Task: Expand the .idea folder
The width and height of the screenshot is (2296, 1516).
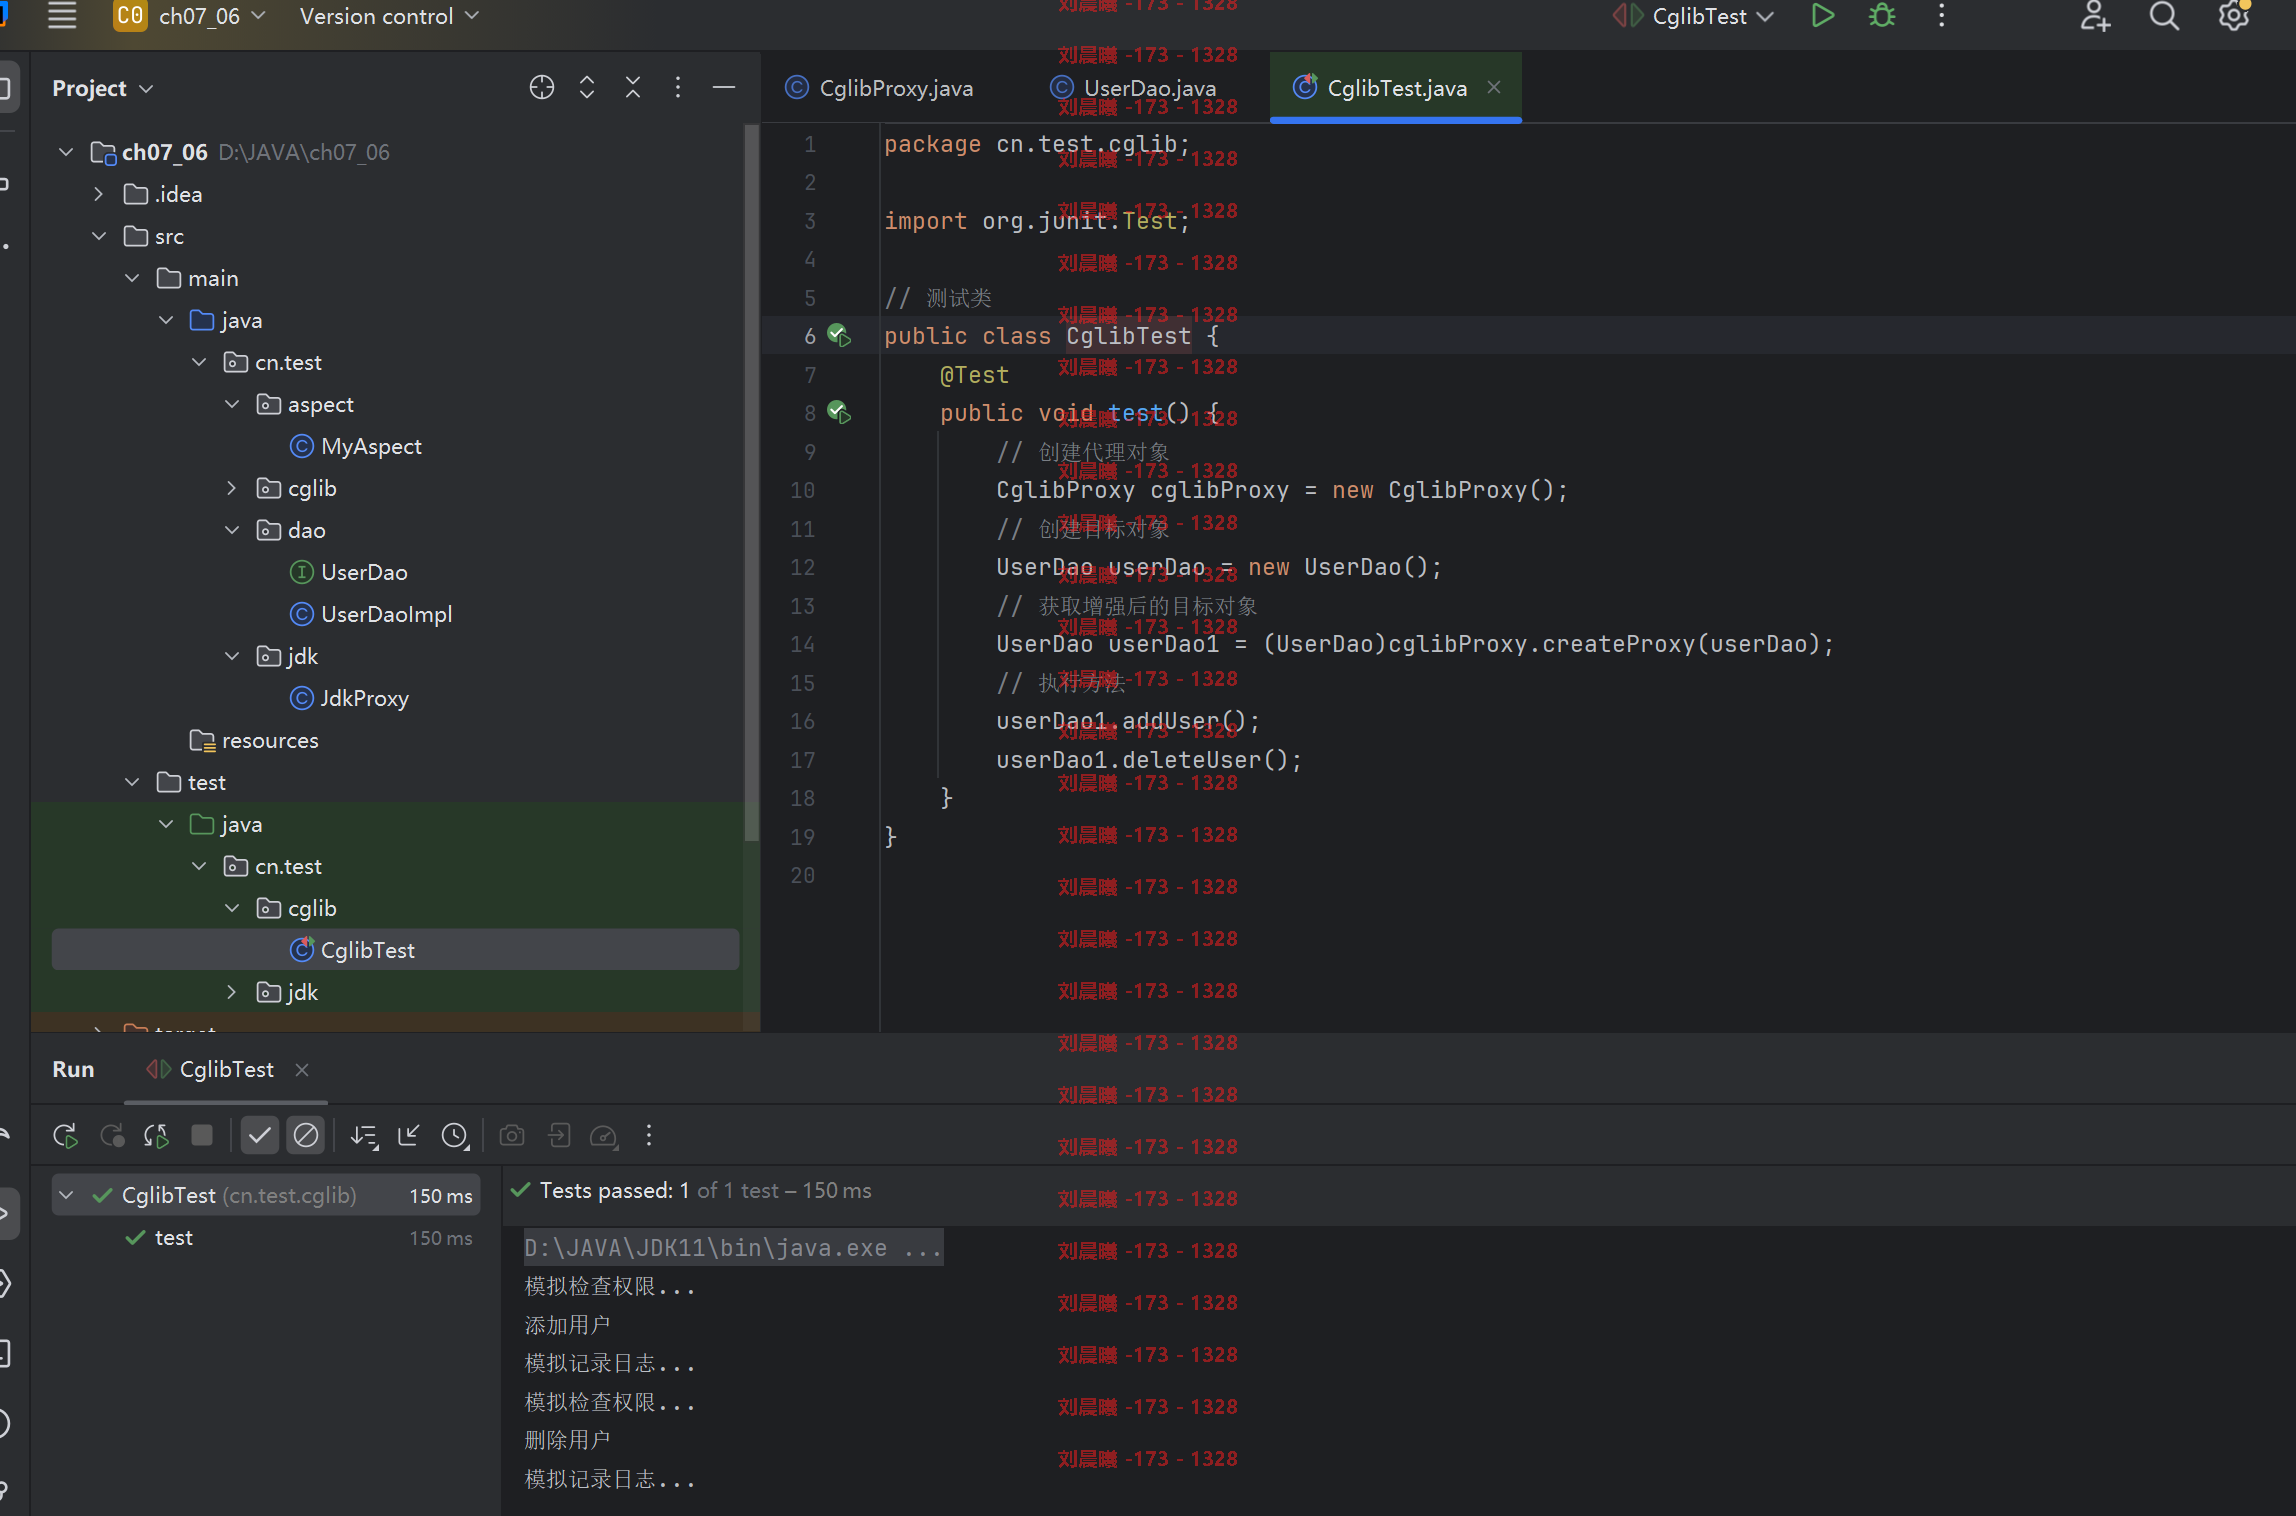Action: 98,194
